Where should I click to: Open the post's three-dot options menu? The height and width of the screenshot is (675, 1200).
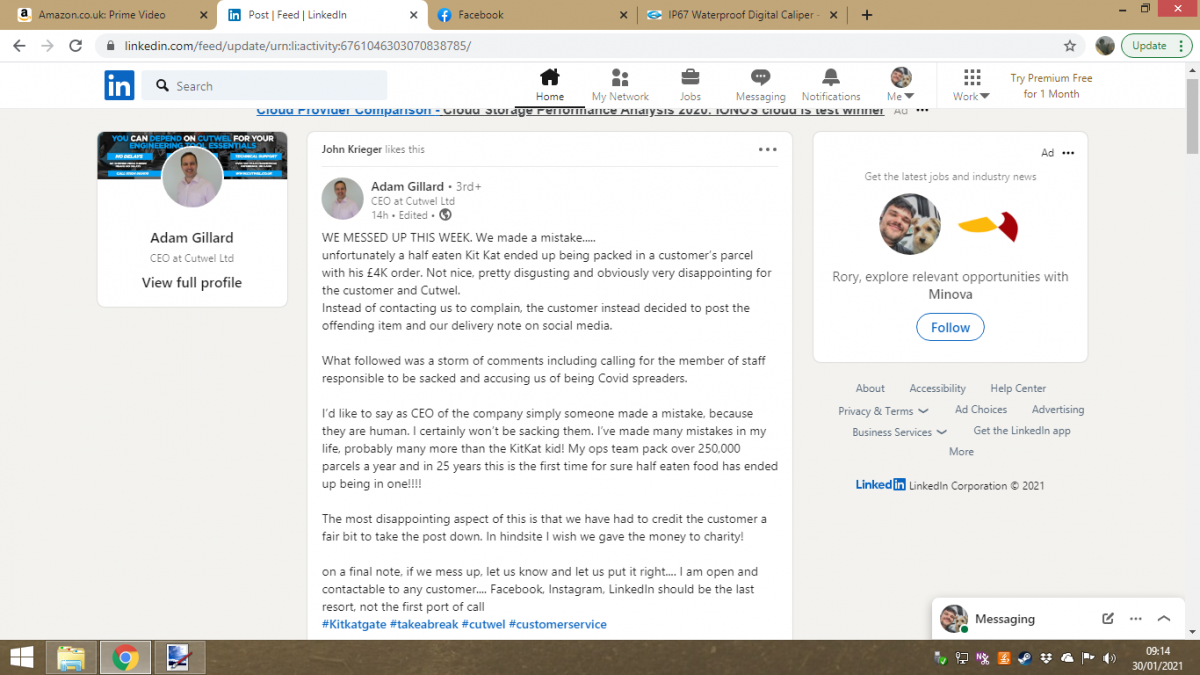767,149
